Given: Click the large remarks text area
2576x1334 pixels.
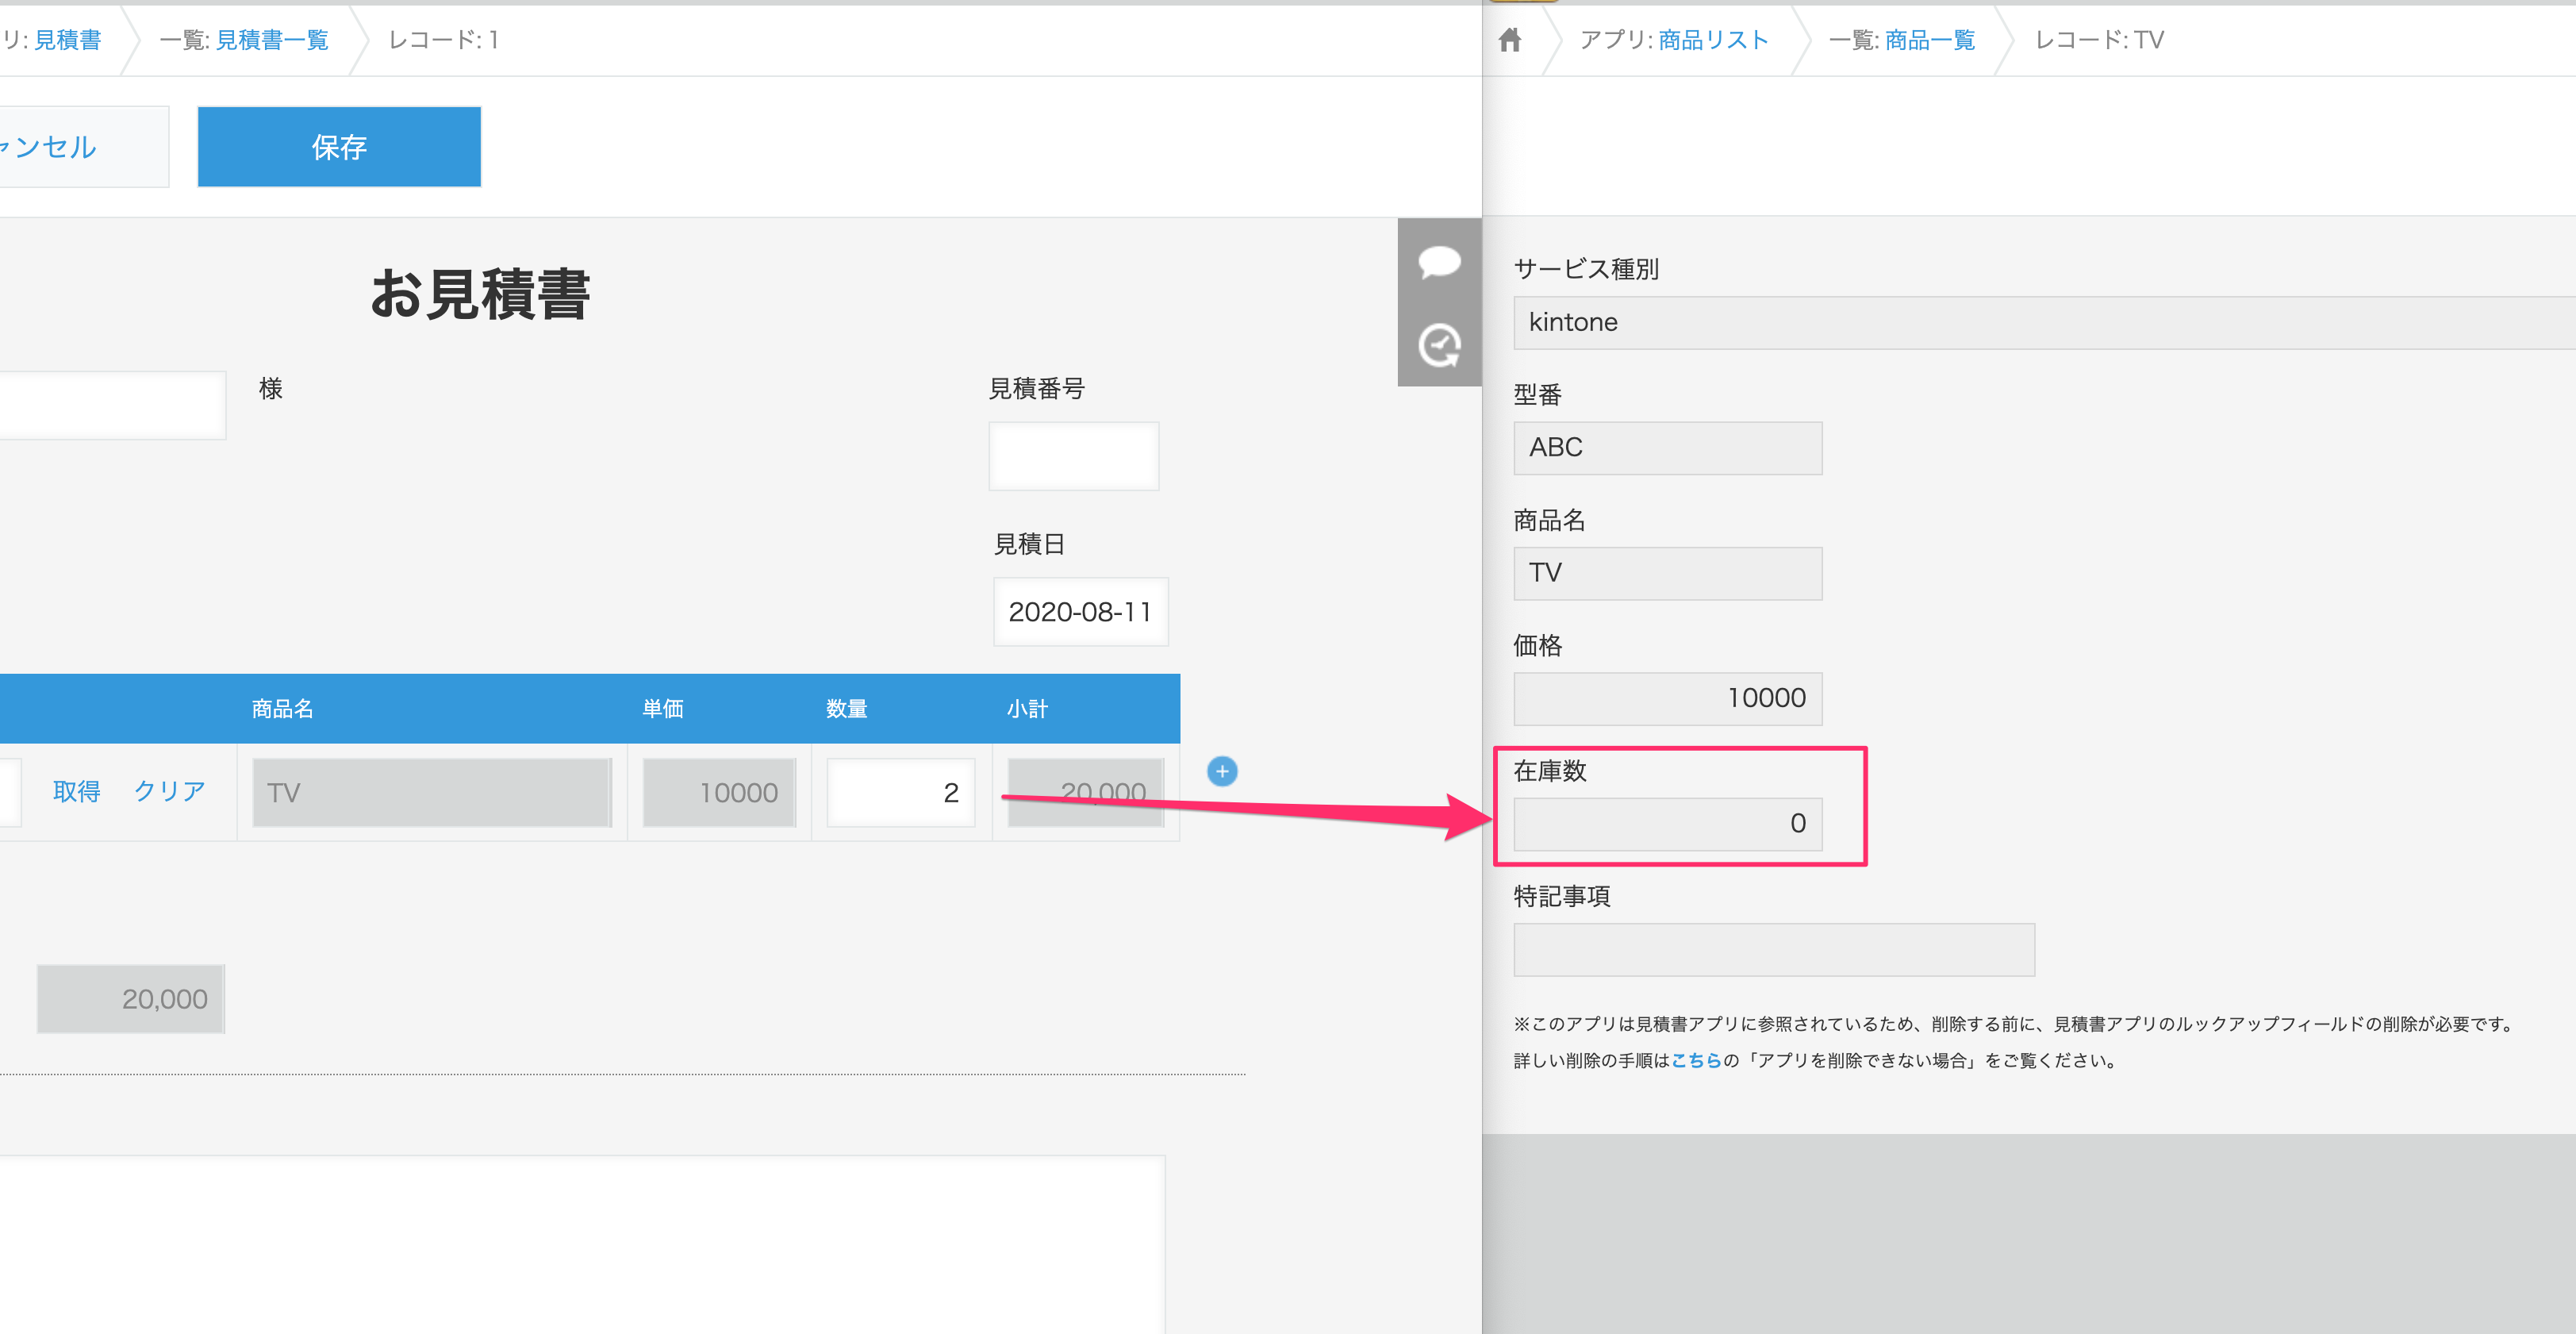Looking at the screenshot, I should coord(582,1244).
